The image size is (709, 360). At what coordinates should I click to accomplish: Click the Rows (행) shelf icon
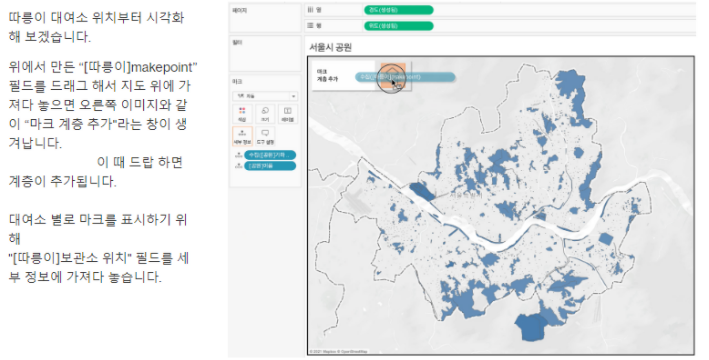coord(310,26)
